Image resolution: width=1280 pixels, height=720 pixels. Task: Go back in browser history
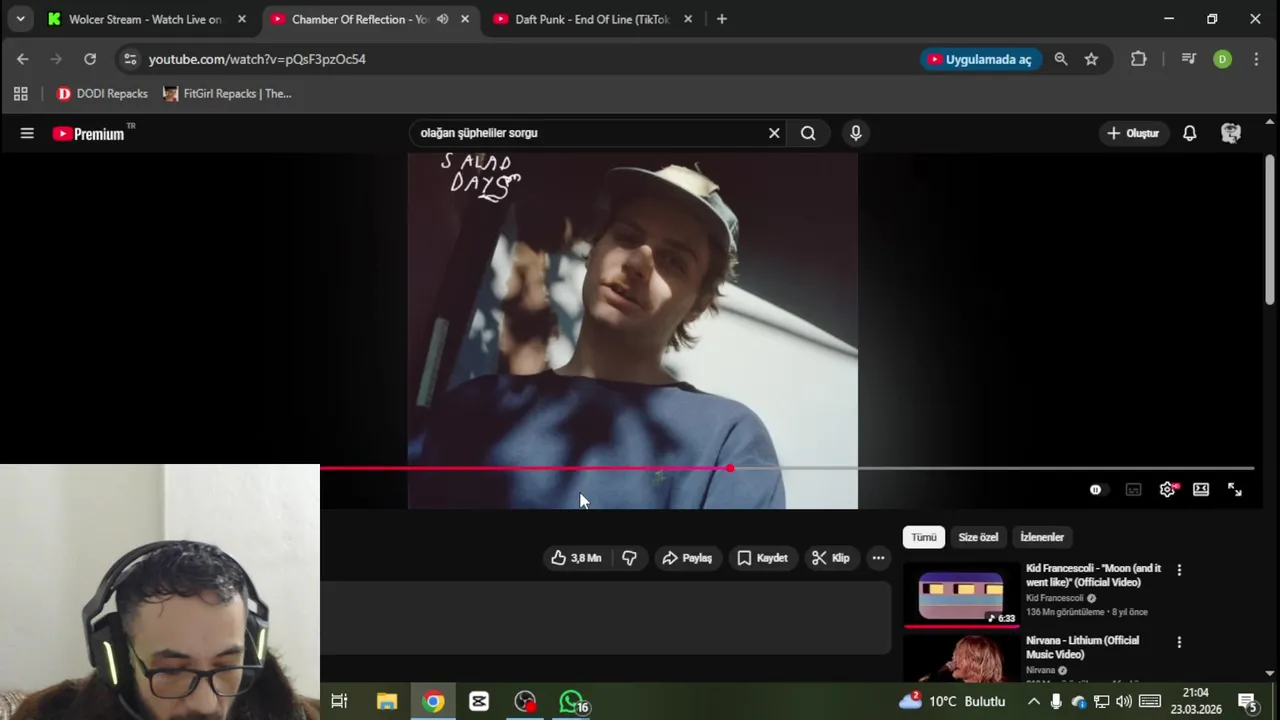pyautogui.click(x=22, y=59)
